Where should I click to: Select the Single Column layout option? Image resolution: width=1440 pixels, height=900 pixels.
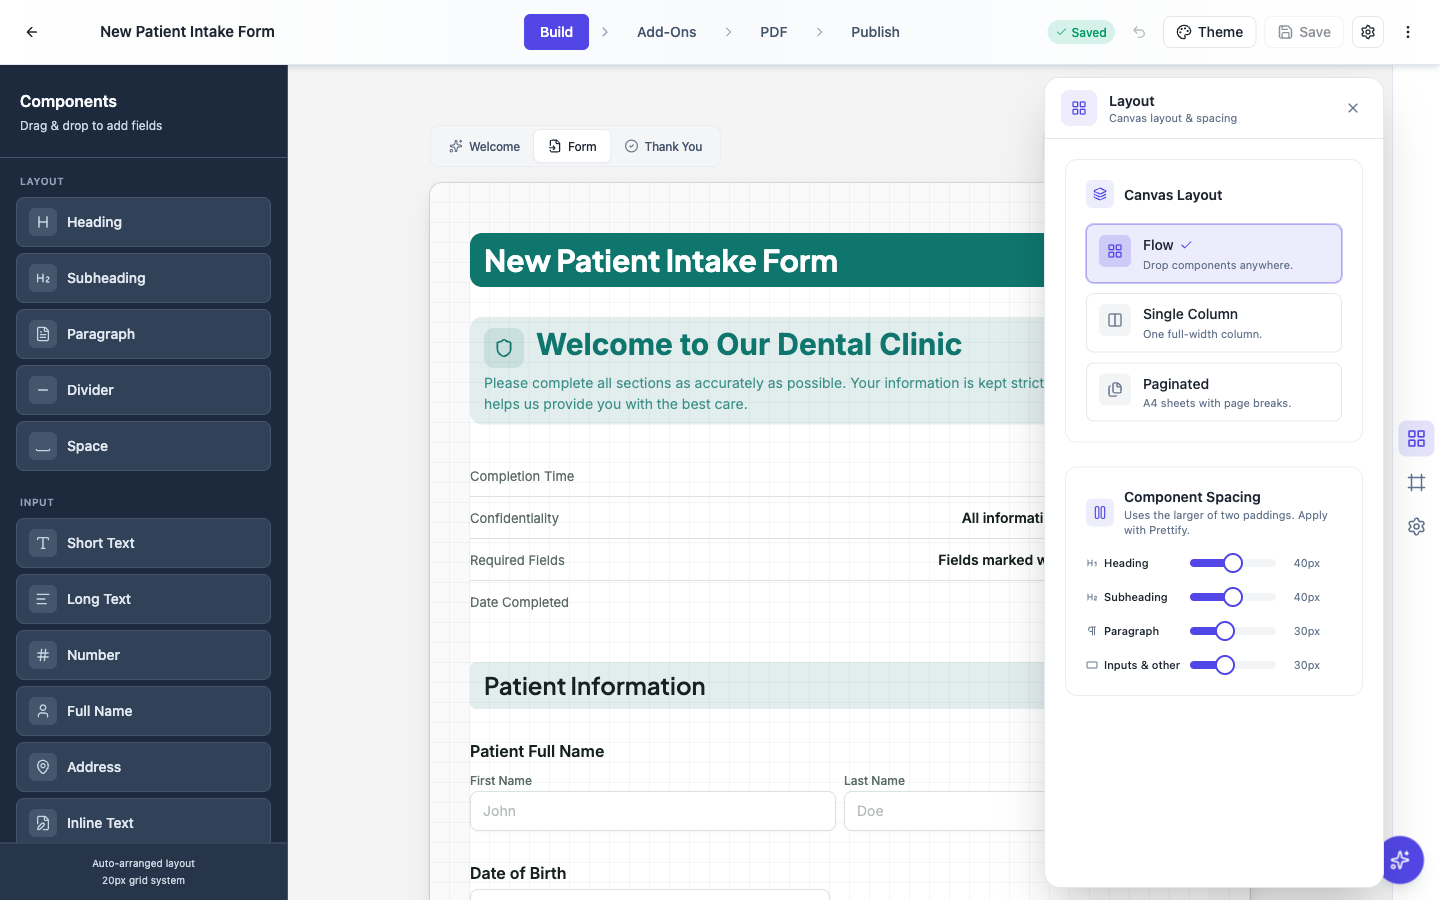pyautogui.click(x=1214, y=323)
